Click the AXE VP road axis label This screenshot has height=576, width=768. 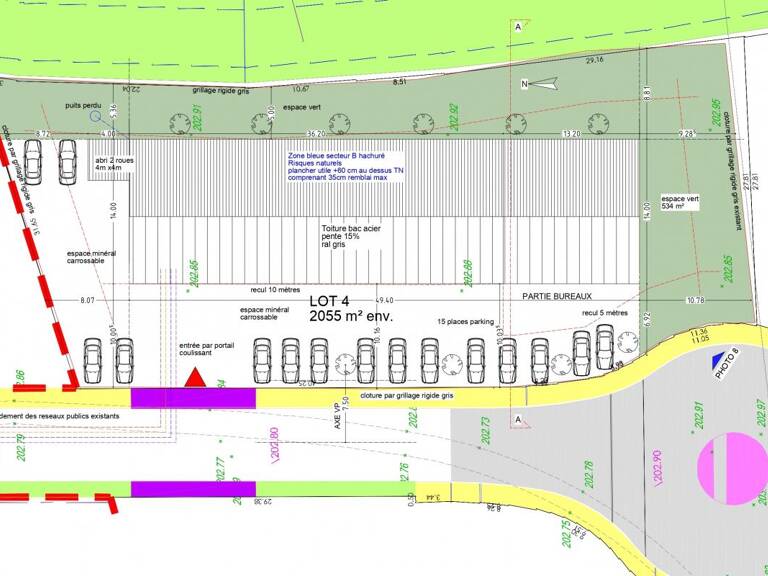[x=337, y=416]
